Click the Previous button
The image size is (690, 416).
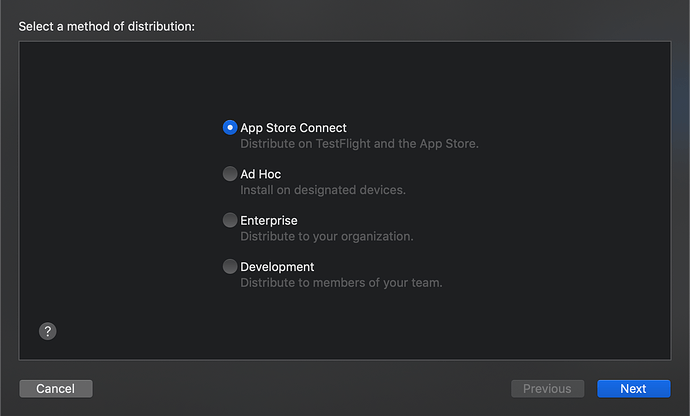(x=547, y=388)
